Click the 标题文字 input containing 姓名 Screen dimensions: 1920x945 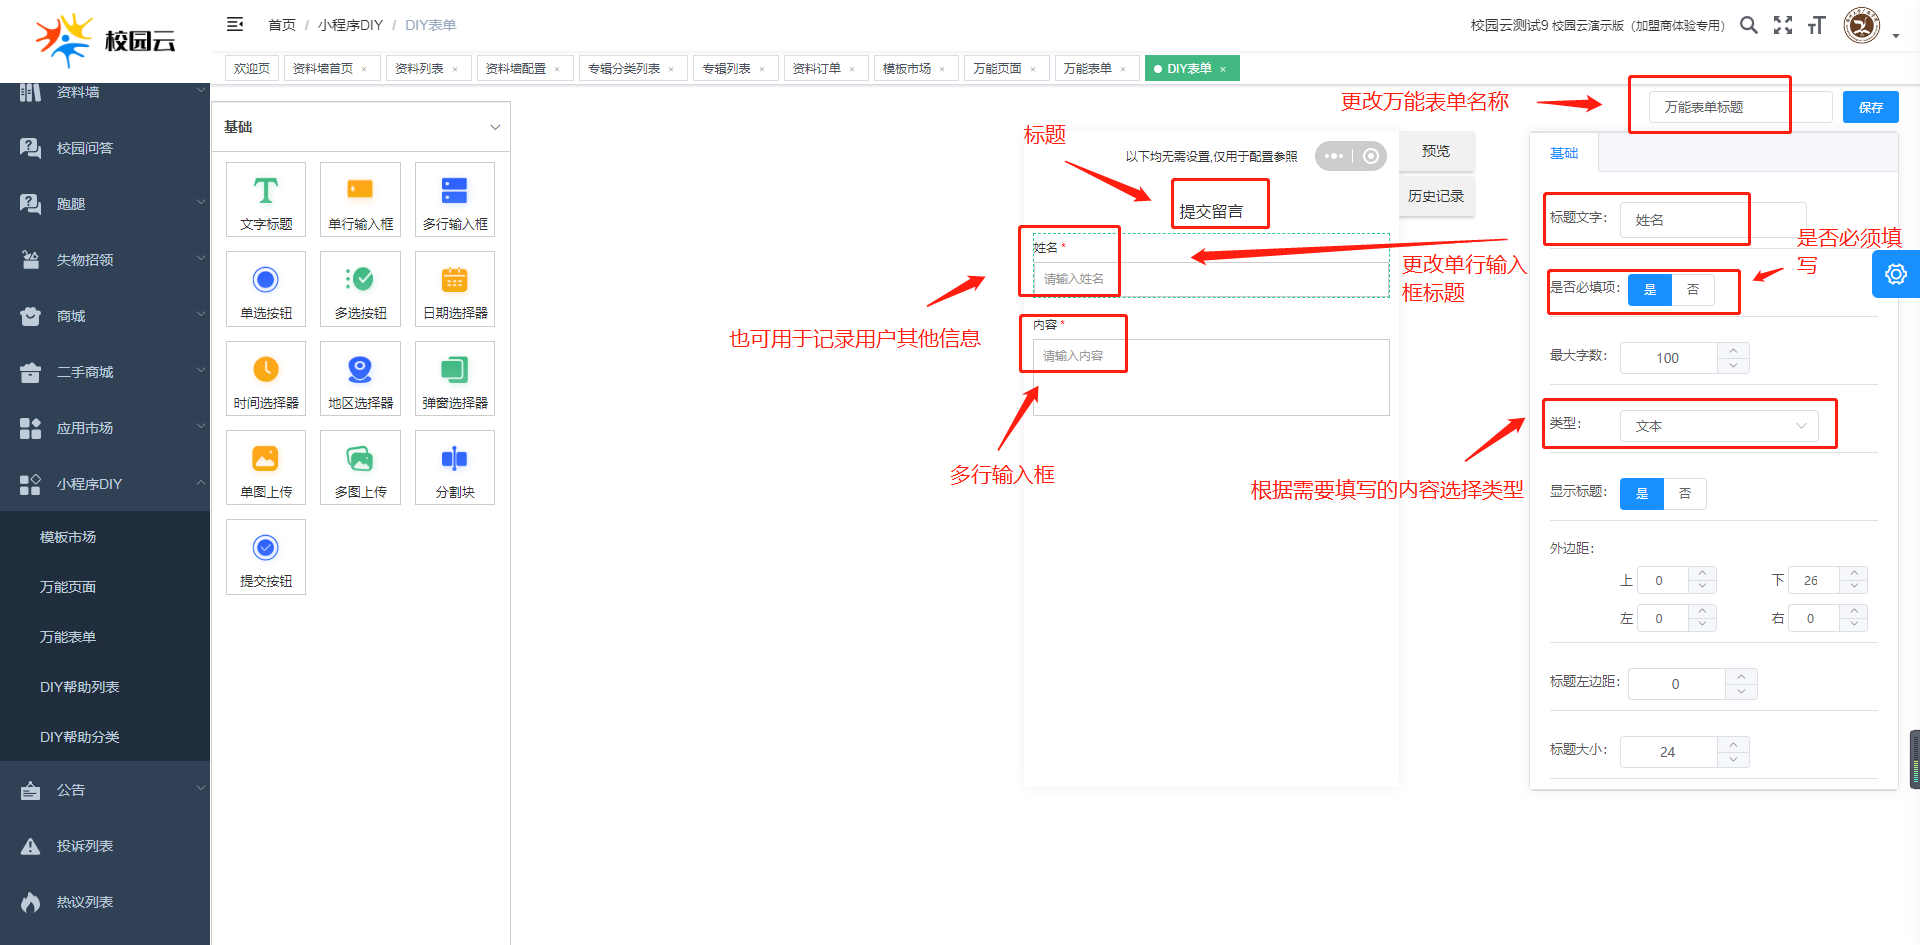click(x=1713, y=220)
